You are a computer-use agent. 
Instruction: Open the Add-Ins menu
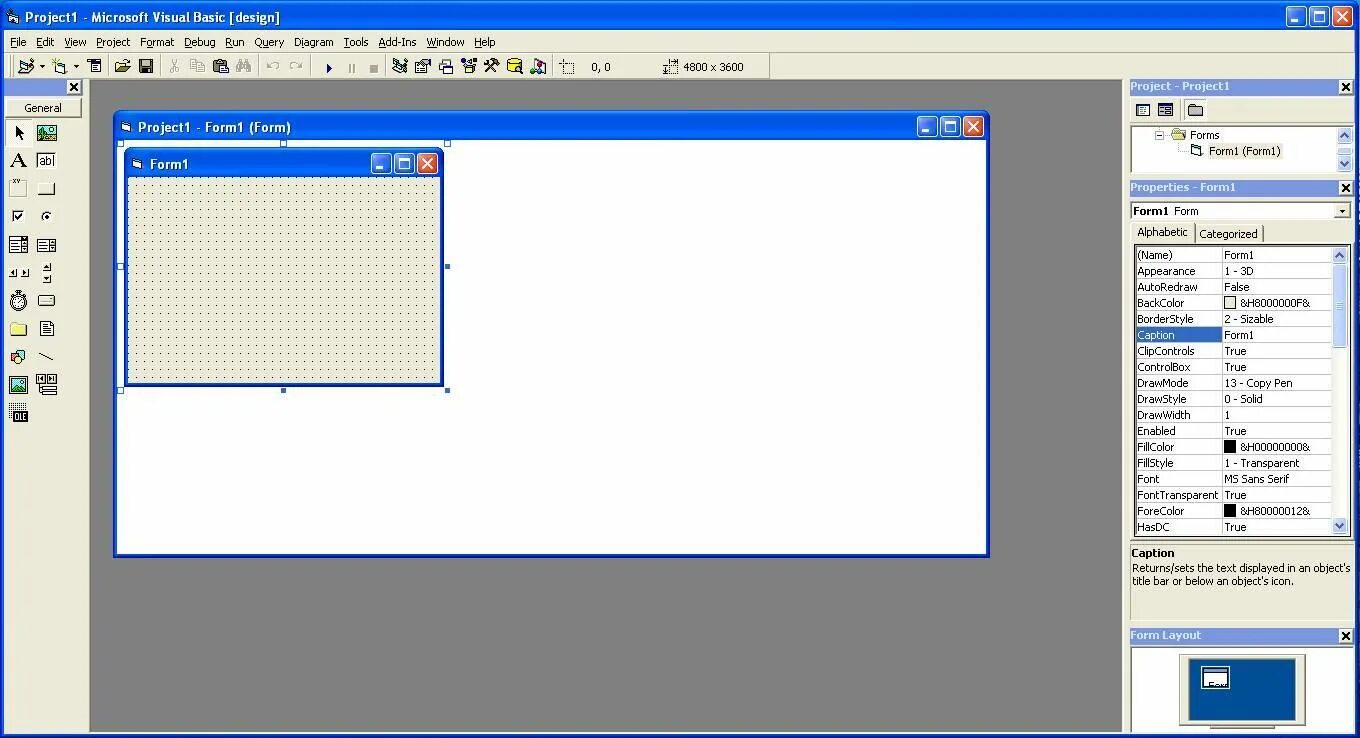(x=397, y=42)
